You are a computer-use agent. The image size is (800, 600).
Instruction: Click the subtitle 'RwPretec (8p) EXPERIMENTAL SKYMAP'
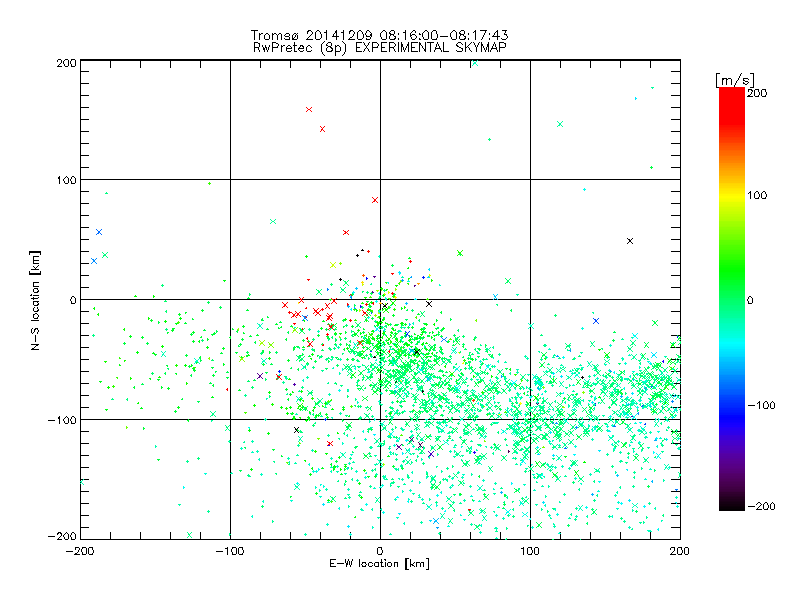[380, 48]
